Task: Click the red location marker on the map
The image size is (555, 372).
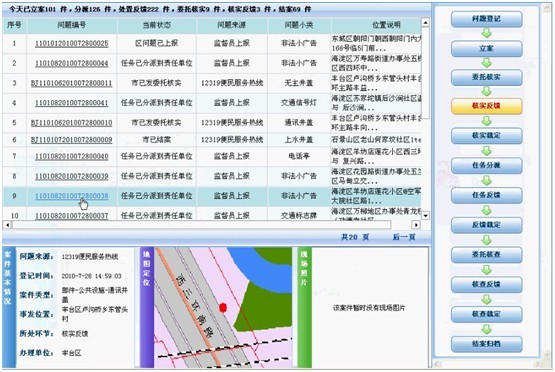Action: (x=223, y=308)
